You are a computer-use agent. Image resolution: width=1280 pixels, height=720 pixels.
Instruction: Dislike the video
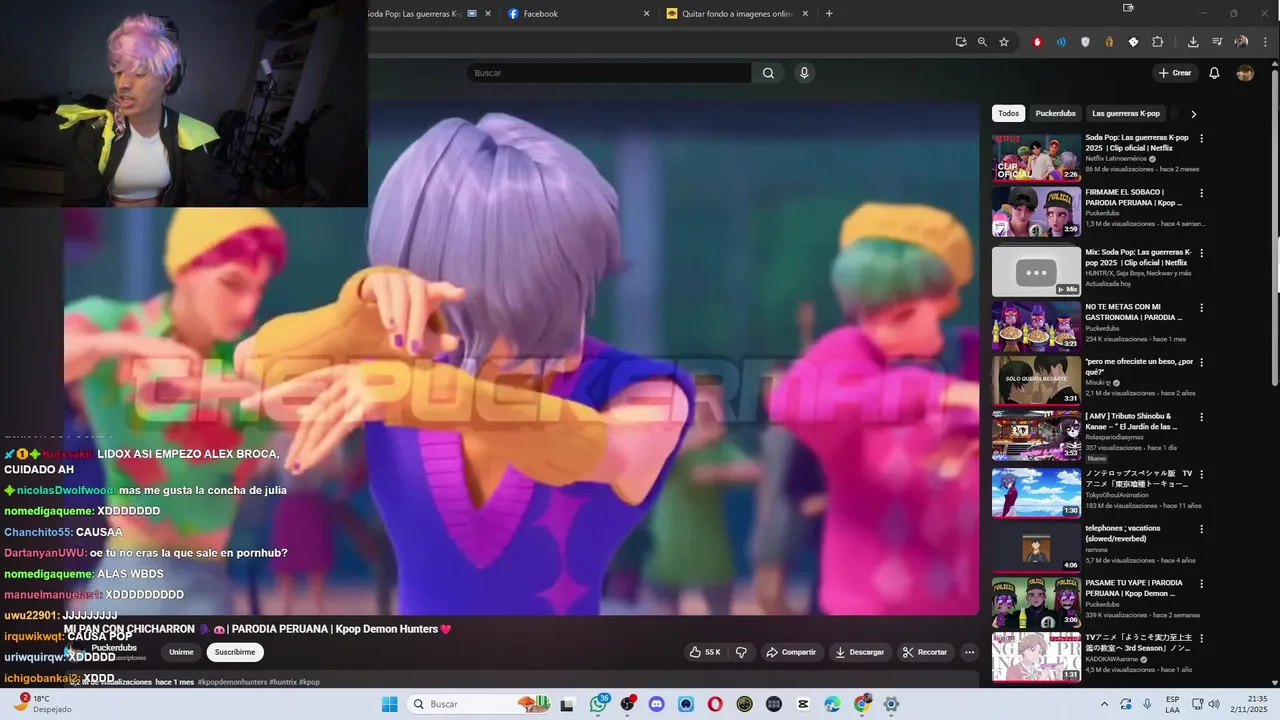pos(741,652)
